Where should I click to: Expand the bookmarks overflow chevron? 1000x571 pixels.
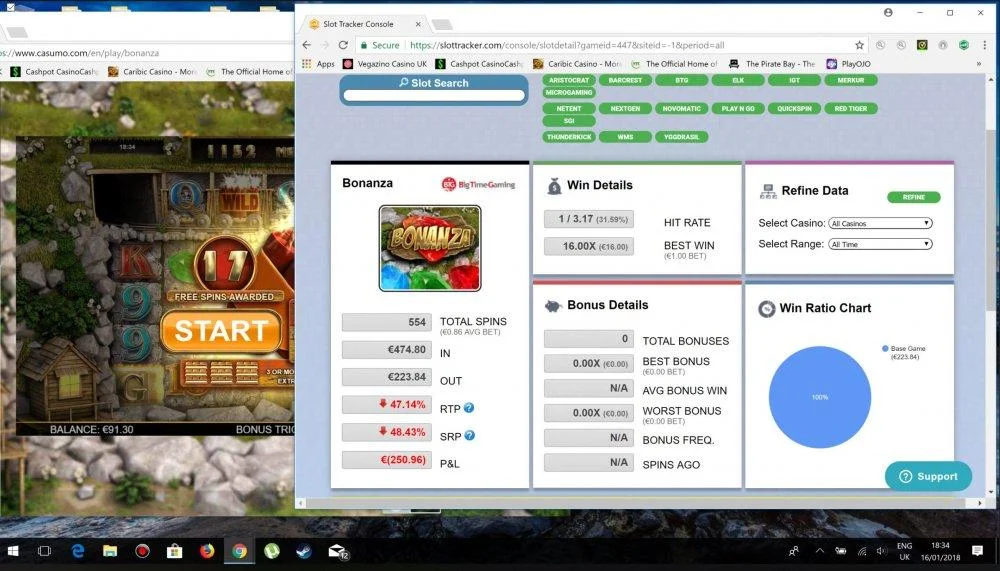tap(979, 64)
